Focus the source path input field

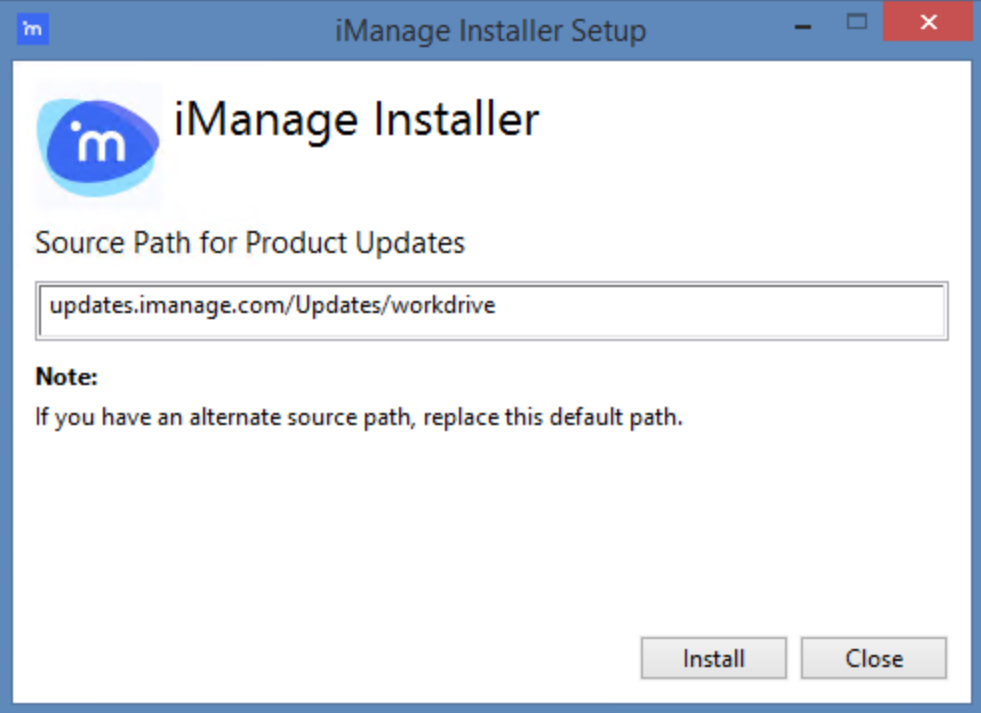tap(492, 311)
